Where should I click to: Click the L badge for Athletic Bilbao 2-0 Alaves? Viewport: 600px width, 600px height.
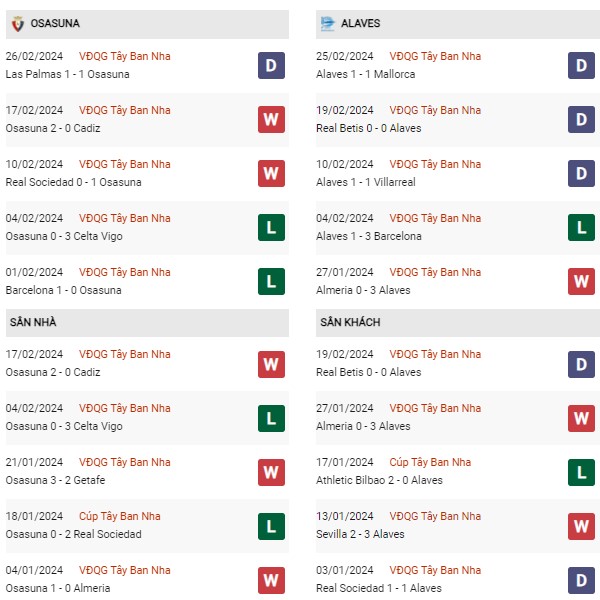click(581, 473)
